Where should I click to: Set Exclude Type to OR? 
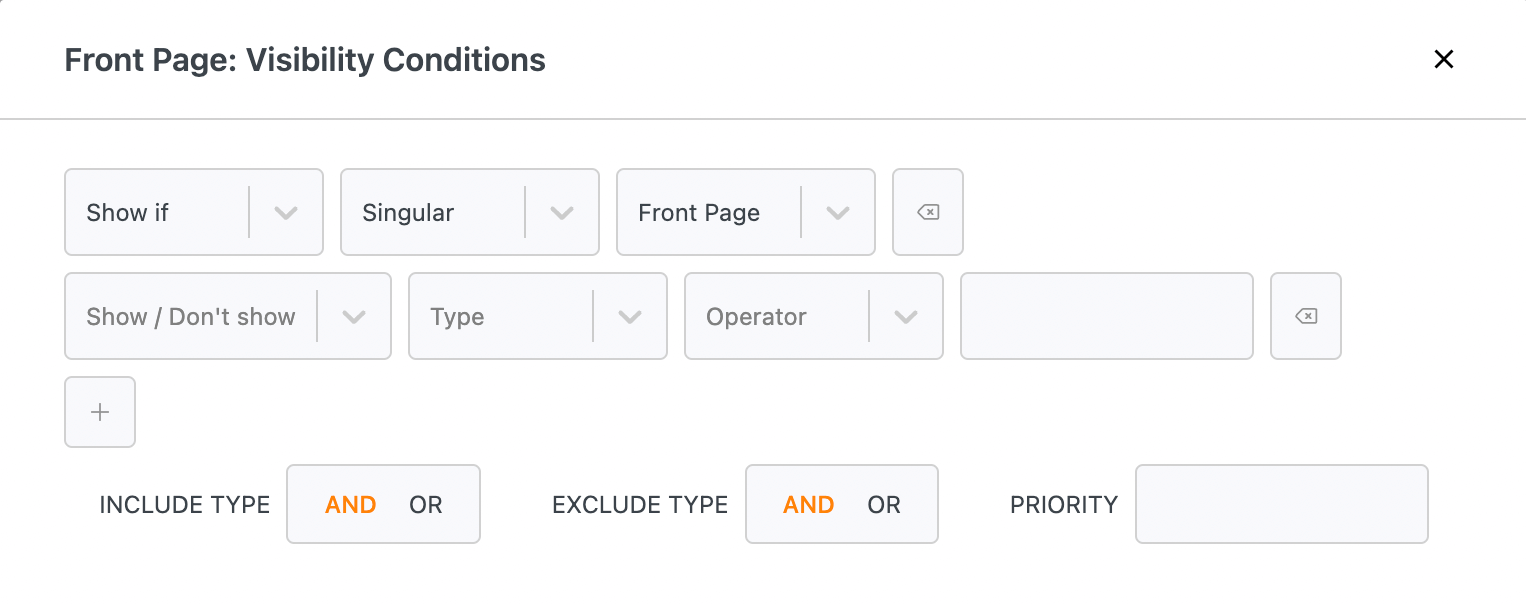coord(884,505)
